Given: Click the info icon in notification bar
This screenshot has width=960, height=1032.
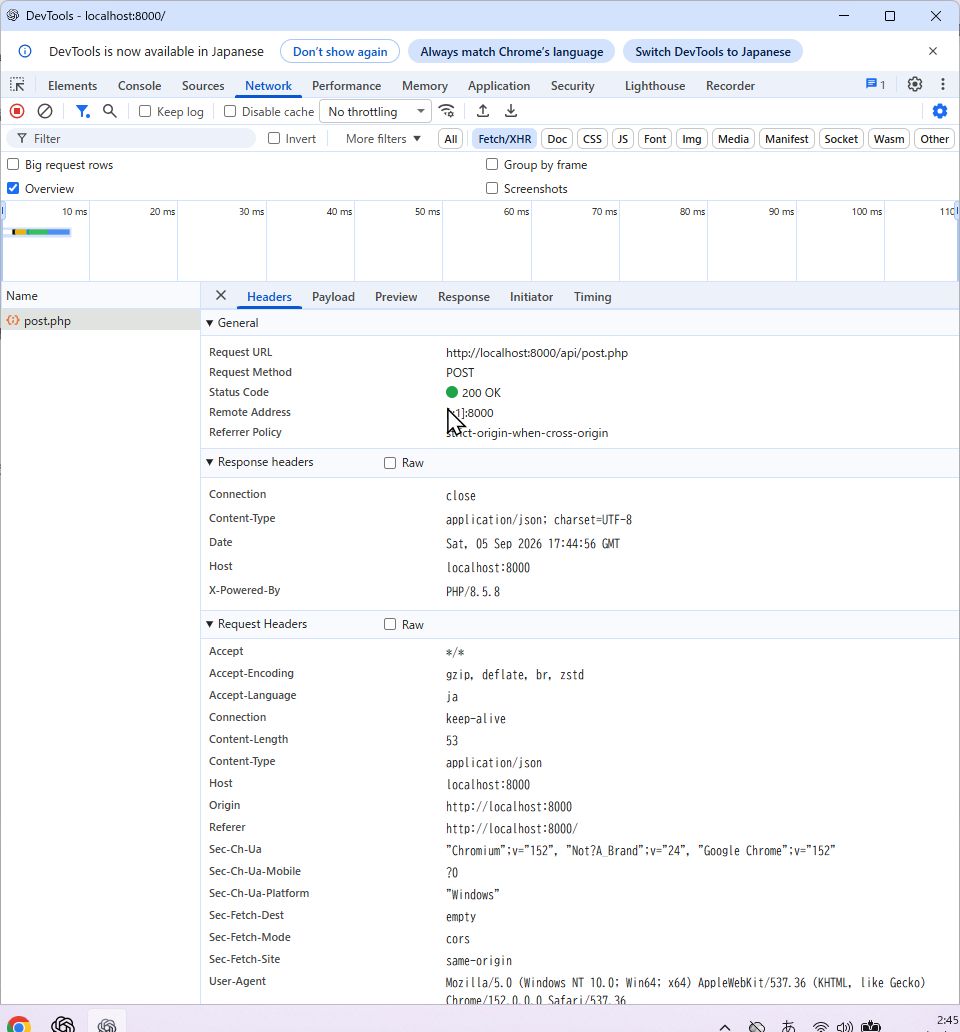Looking at the screenshot, I should click(x=25, y=51).
